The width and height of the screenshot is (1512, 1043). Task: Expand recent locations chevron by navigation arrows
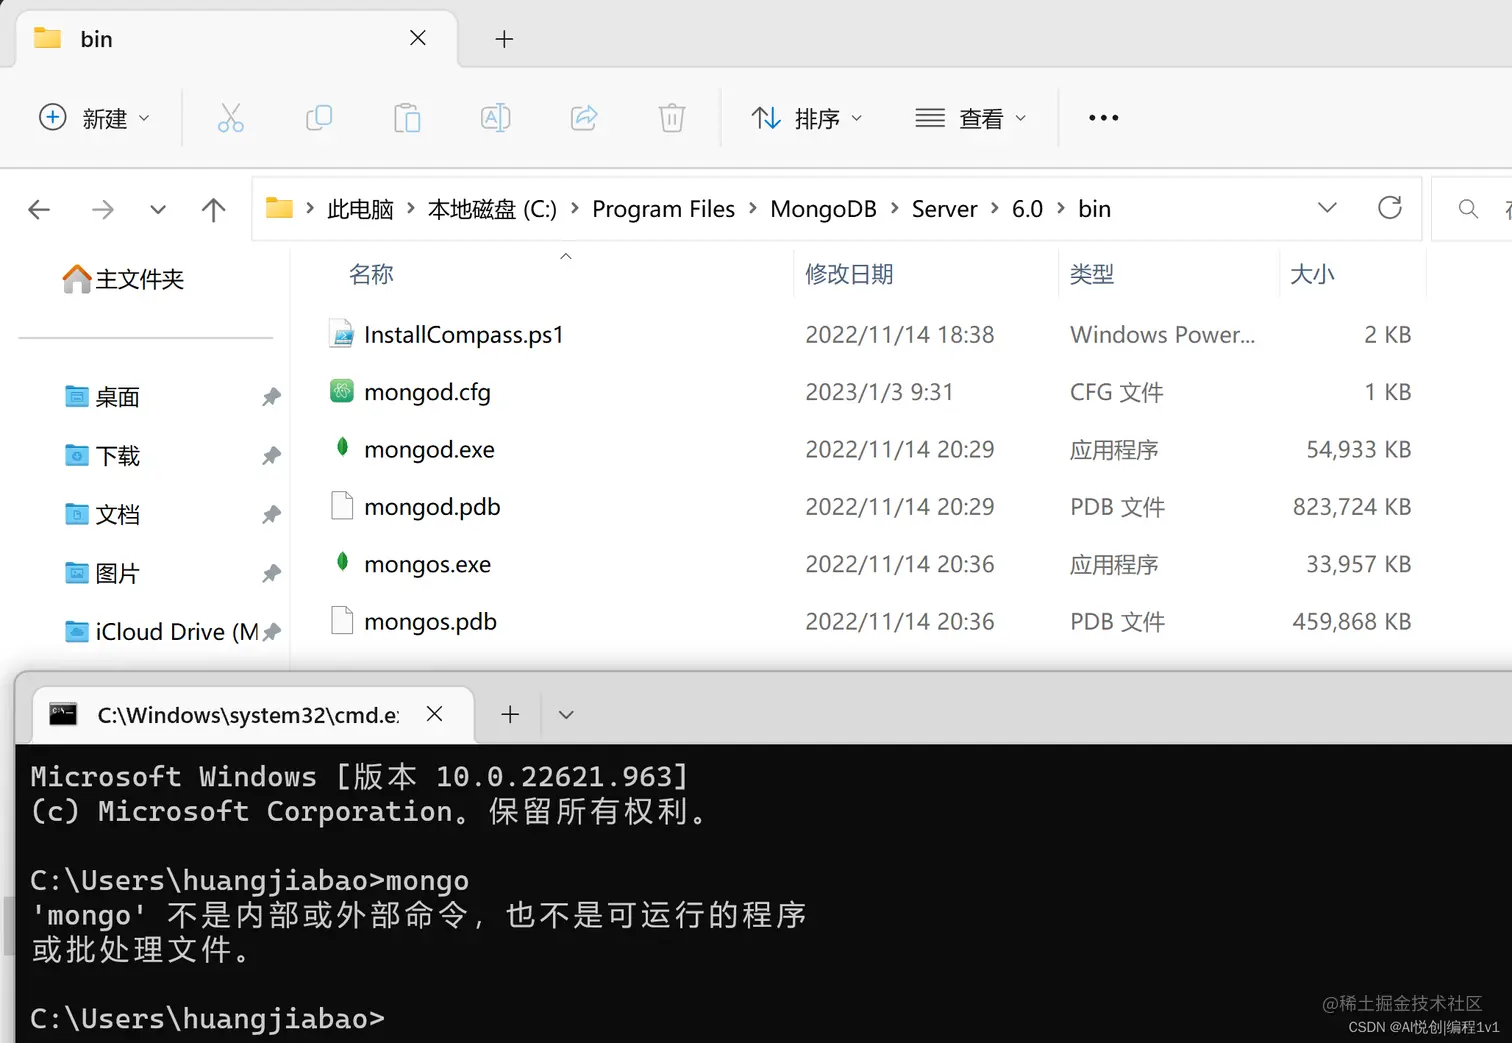point(158,209)
